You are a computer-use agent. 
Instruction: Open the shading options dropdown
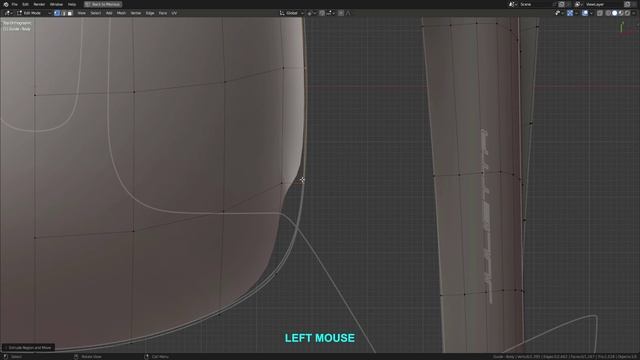point(633,13)
